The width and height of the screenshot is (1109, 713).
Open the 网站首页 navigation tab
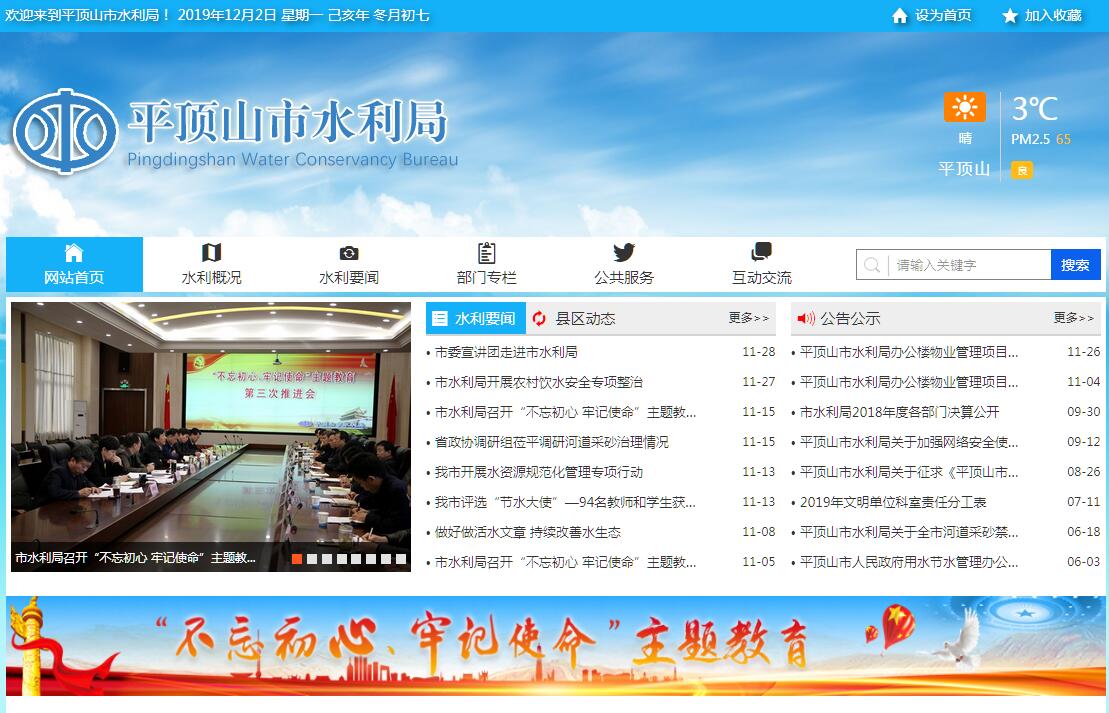tap(74, 265)
